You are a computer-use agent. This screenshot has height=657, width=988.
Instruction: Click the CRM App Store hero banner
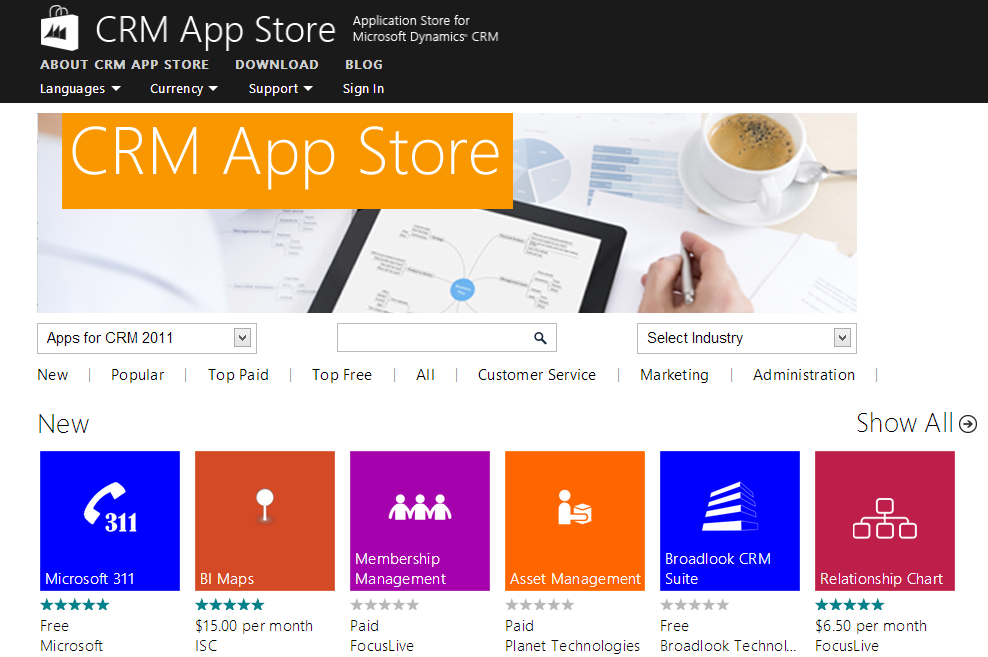(x=447, y=213)
